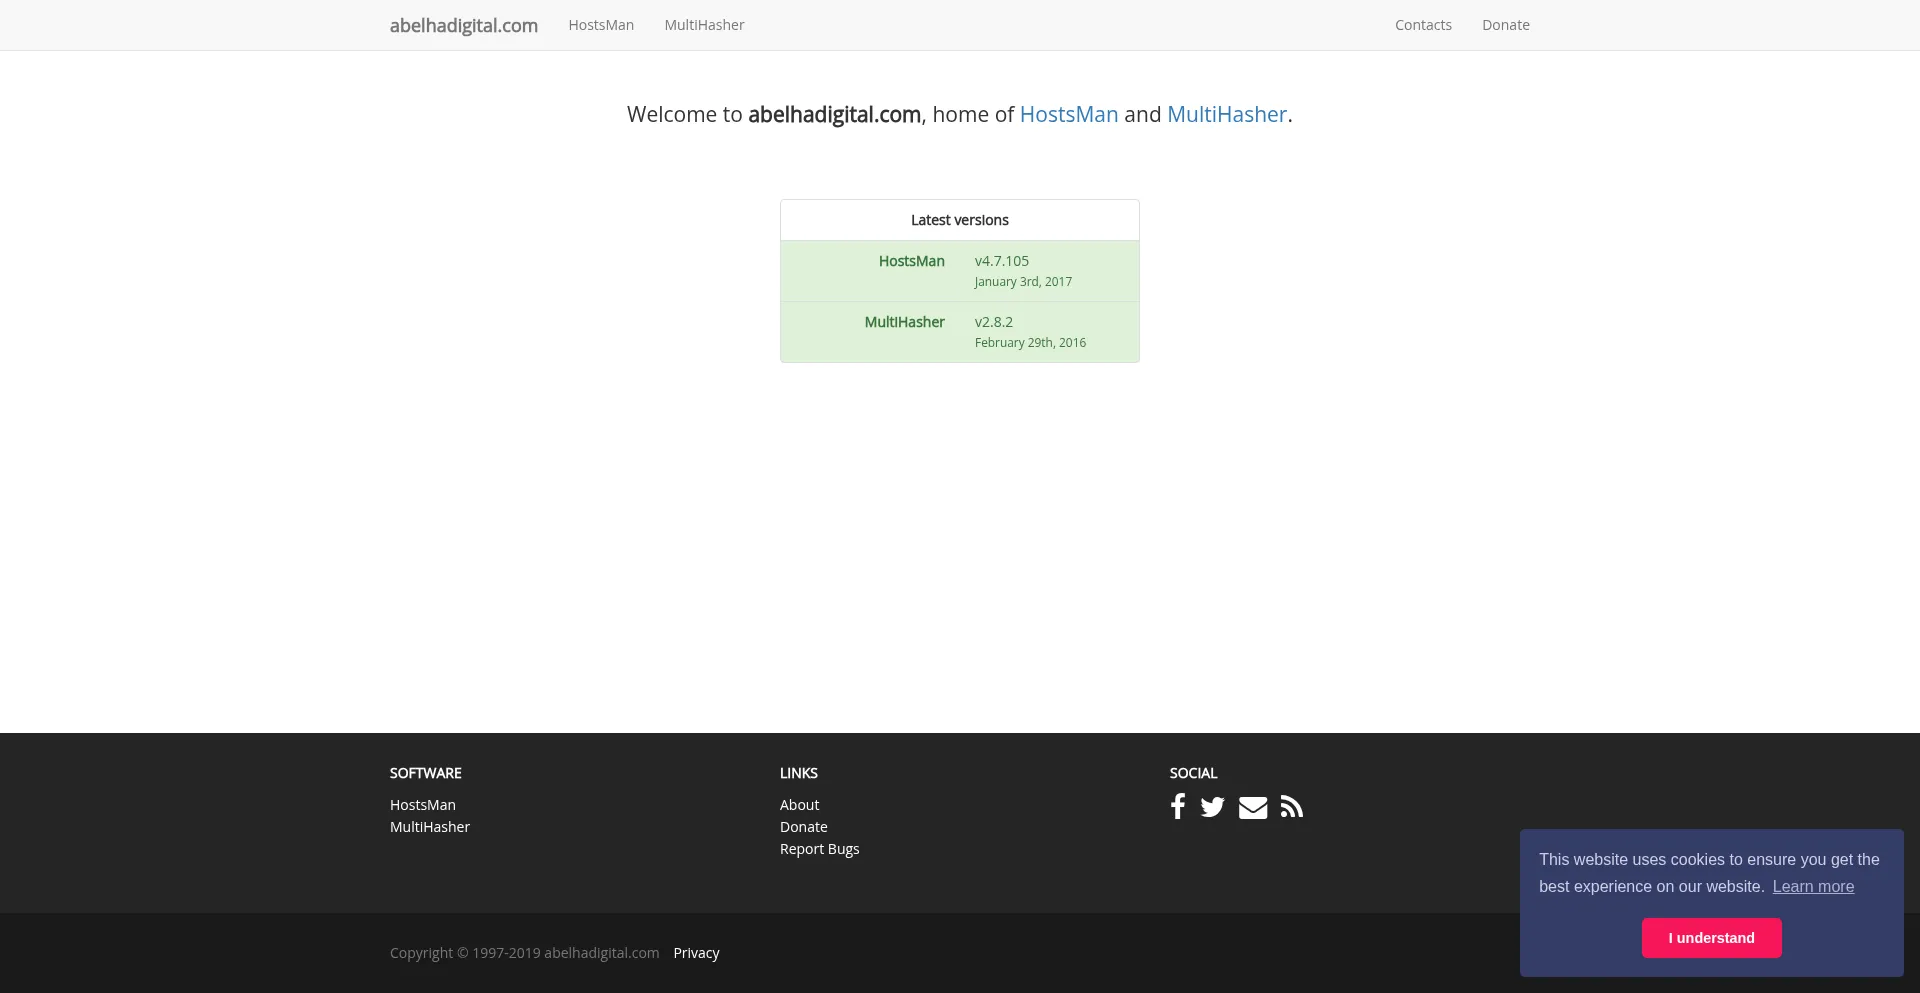The height and width of the screenshot is (993, 1920).
Task: Open HostsMan in top navigation bar
Action: [x=601, y=25]
